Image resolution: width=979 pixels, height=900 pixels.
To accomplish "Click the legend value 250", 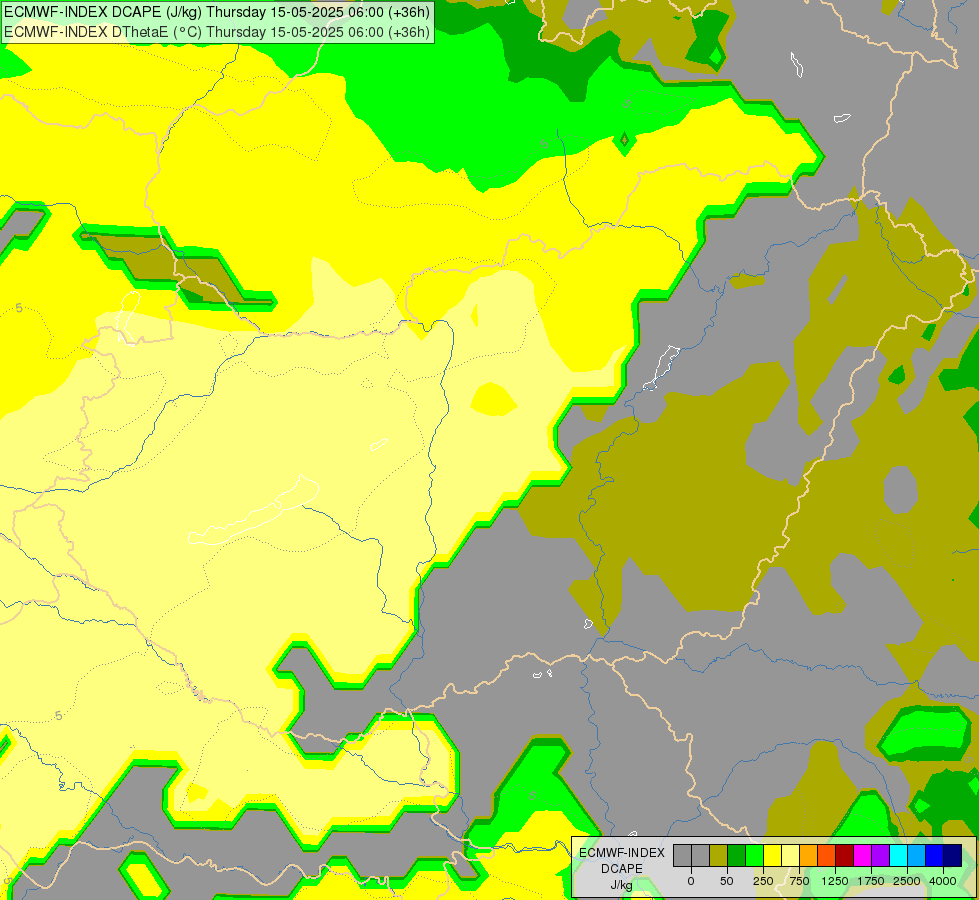I will click(x=763, y=881).
